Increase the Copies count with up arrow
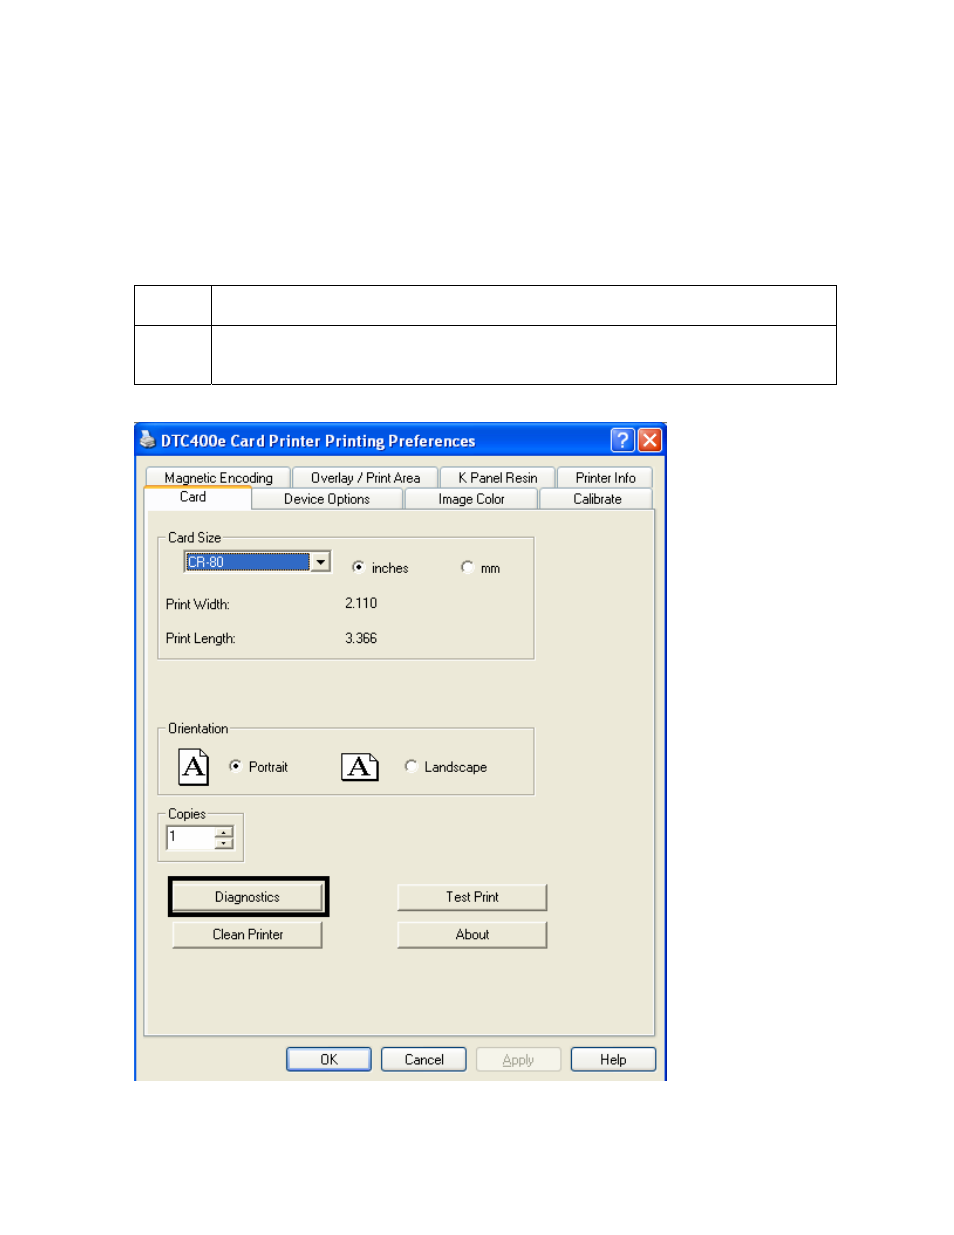The image size is (954, 1235). [224, 832]
